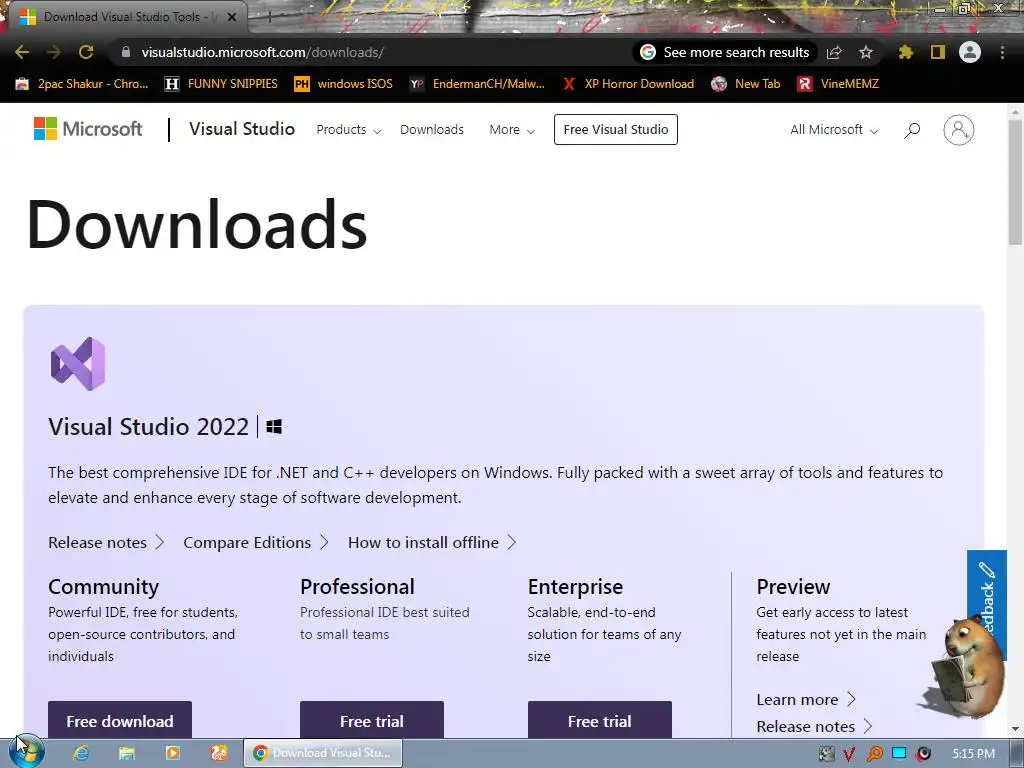
Task: Open the EndermanCH/Malw... bookmark
Action: pyautogui.click(x=477, y=84)
